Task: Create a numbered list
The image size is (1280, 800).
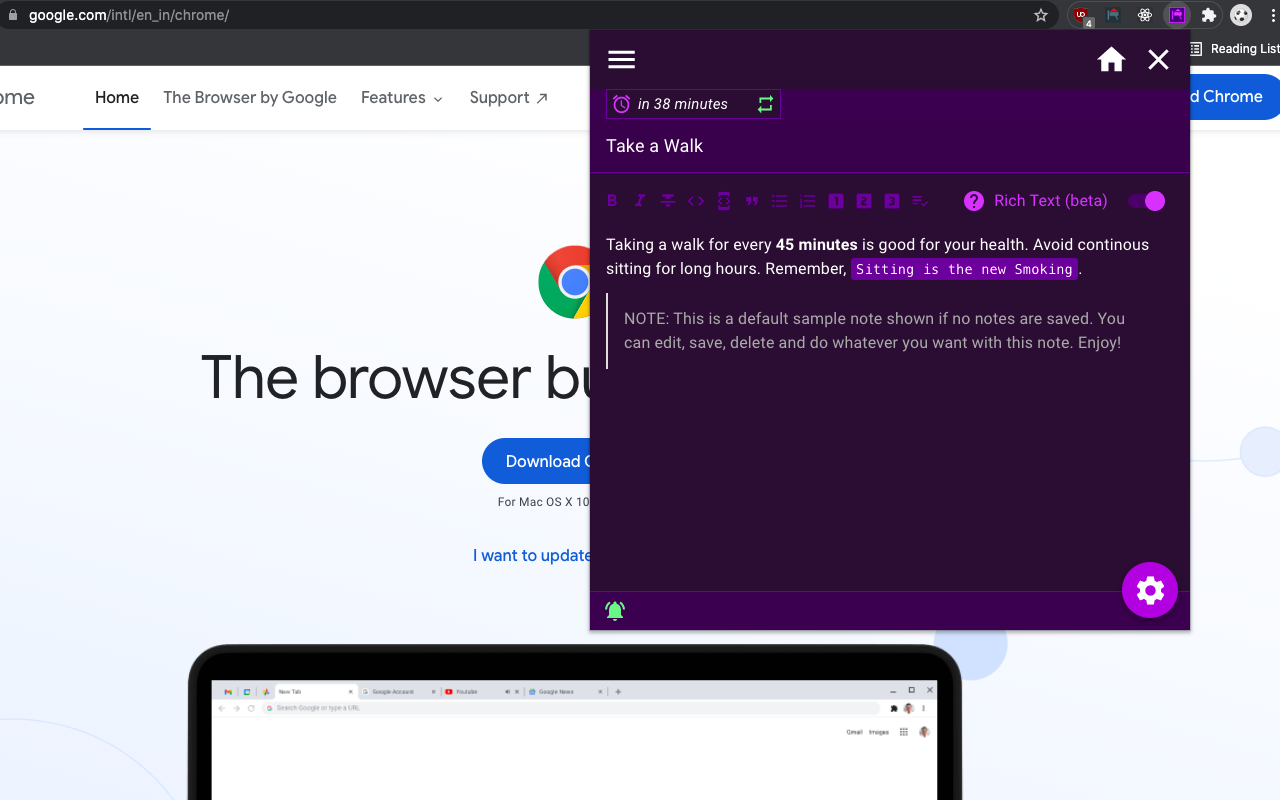Action: (x=808, y=201)
